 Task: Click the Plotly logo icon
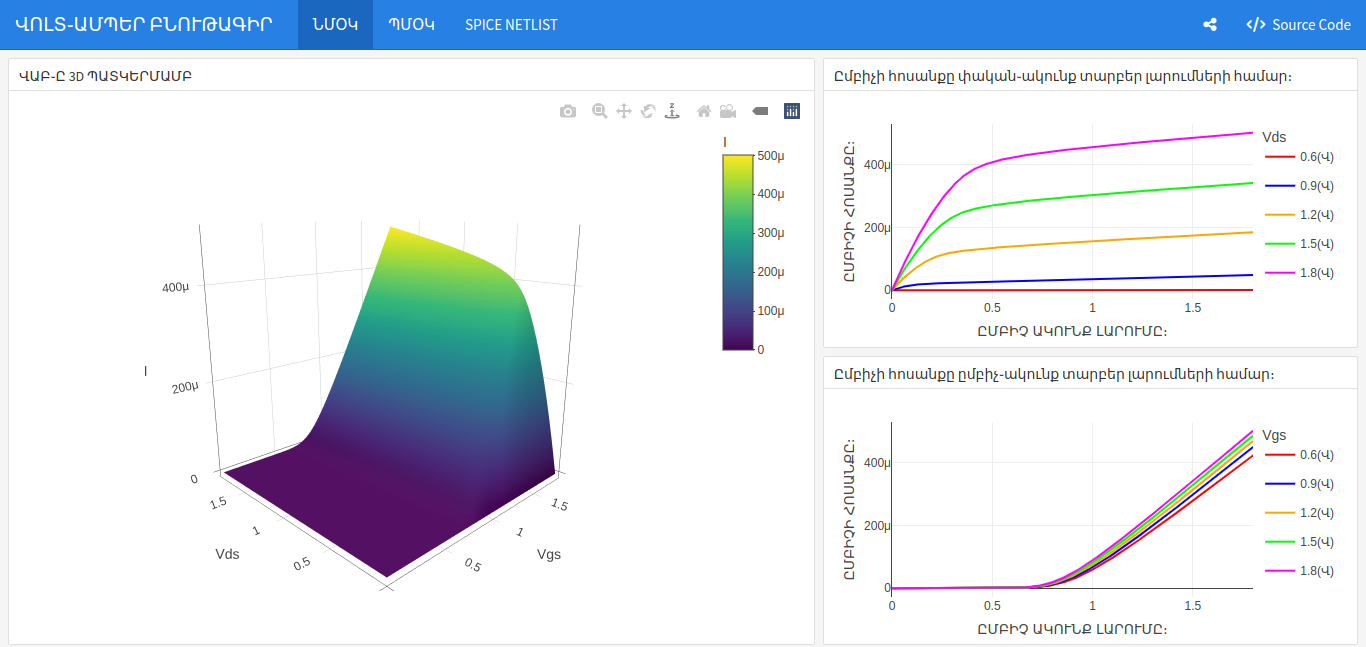pos(792,111)
